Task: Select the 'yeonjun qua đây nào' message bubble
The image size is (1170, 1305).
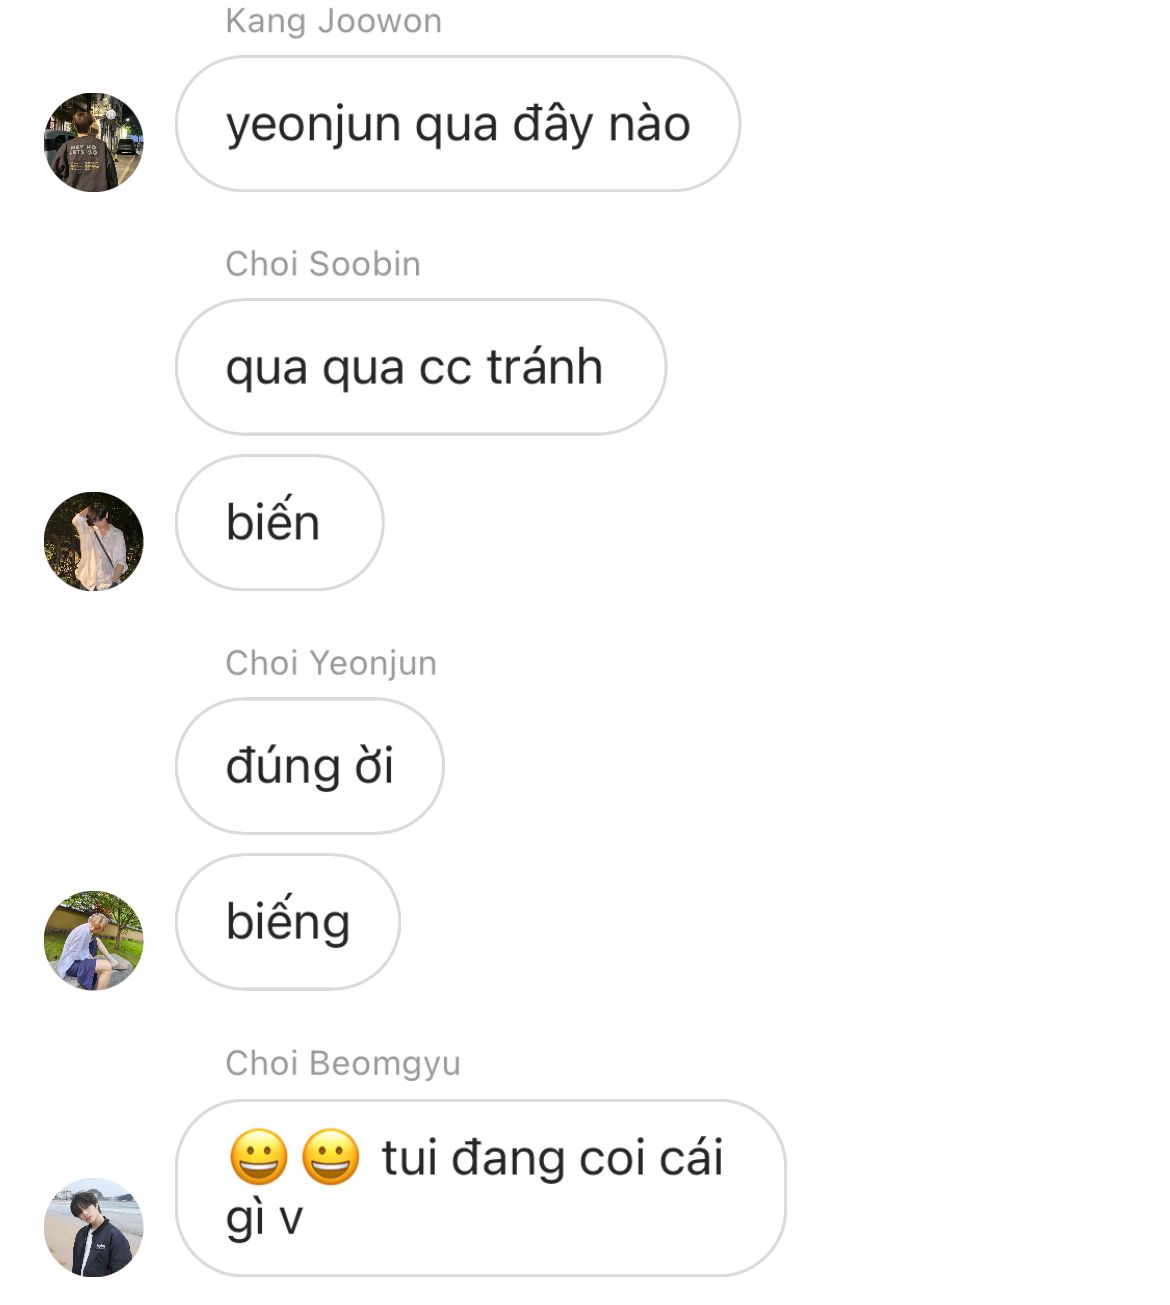Action: coord(458,124)
